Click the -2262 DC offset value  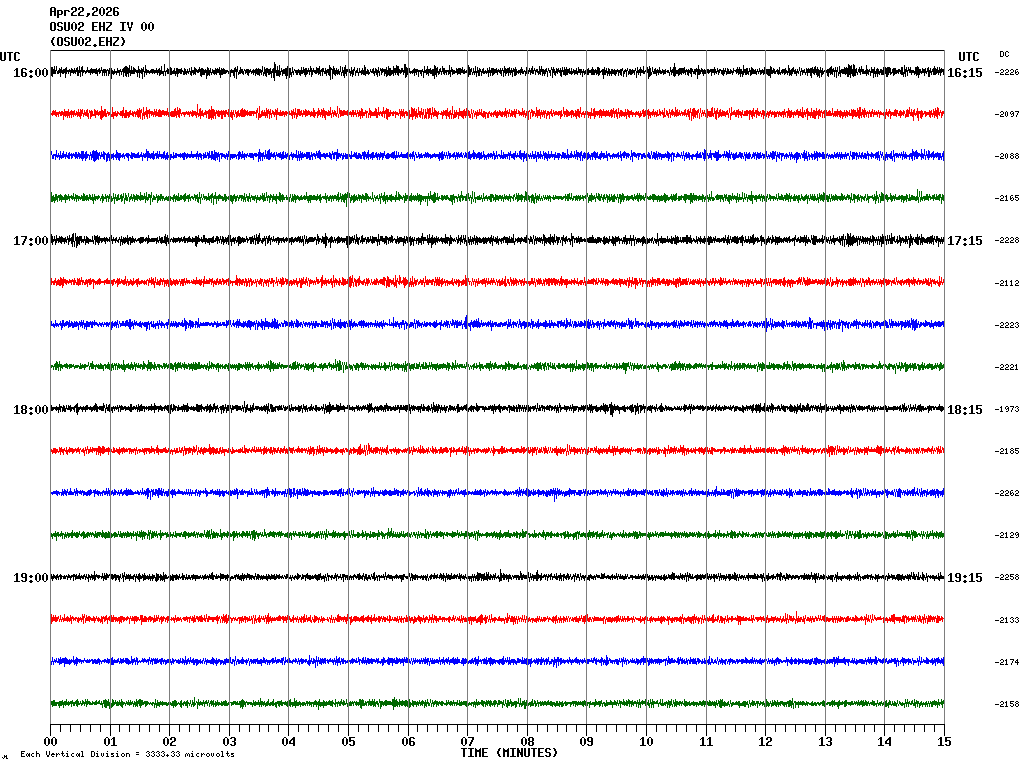pyautogui.click(x=1007, y=494)
